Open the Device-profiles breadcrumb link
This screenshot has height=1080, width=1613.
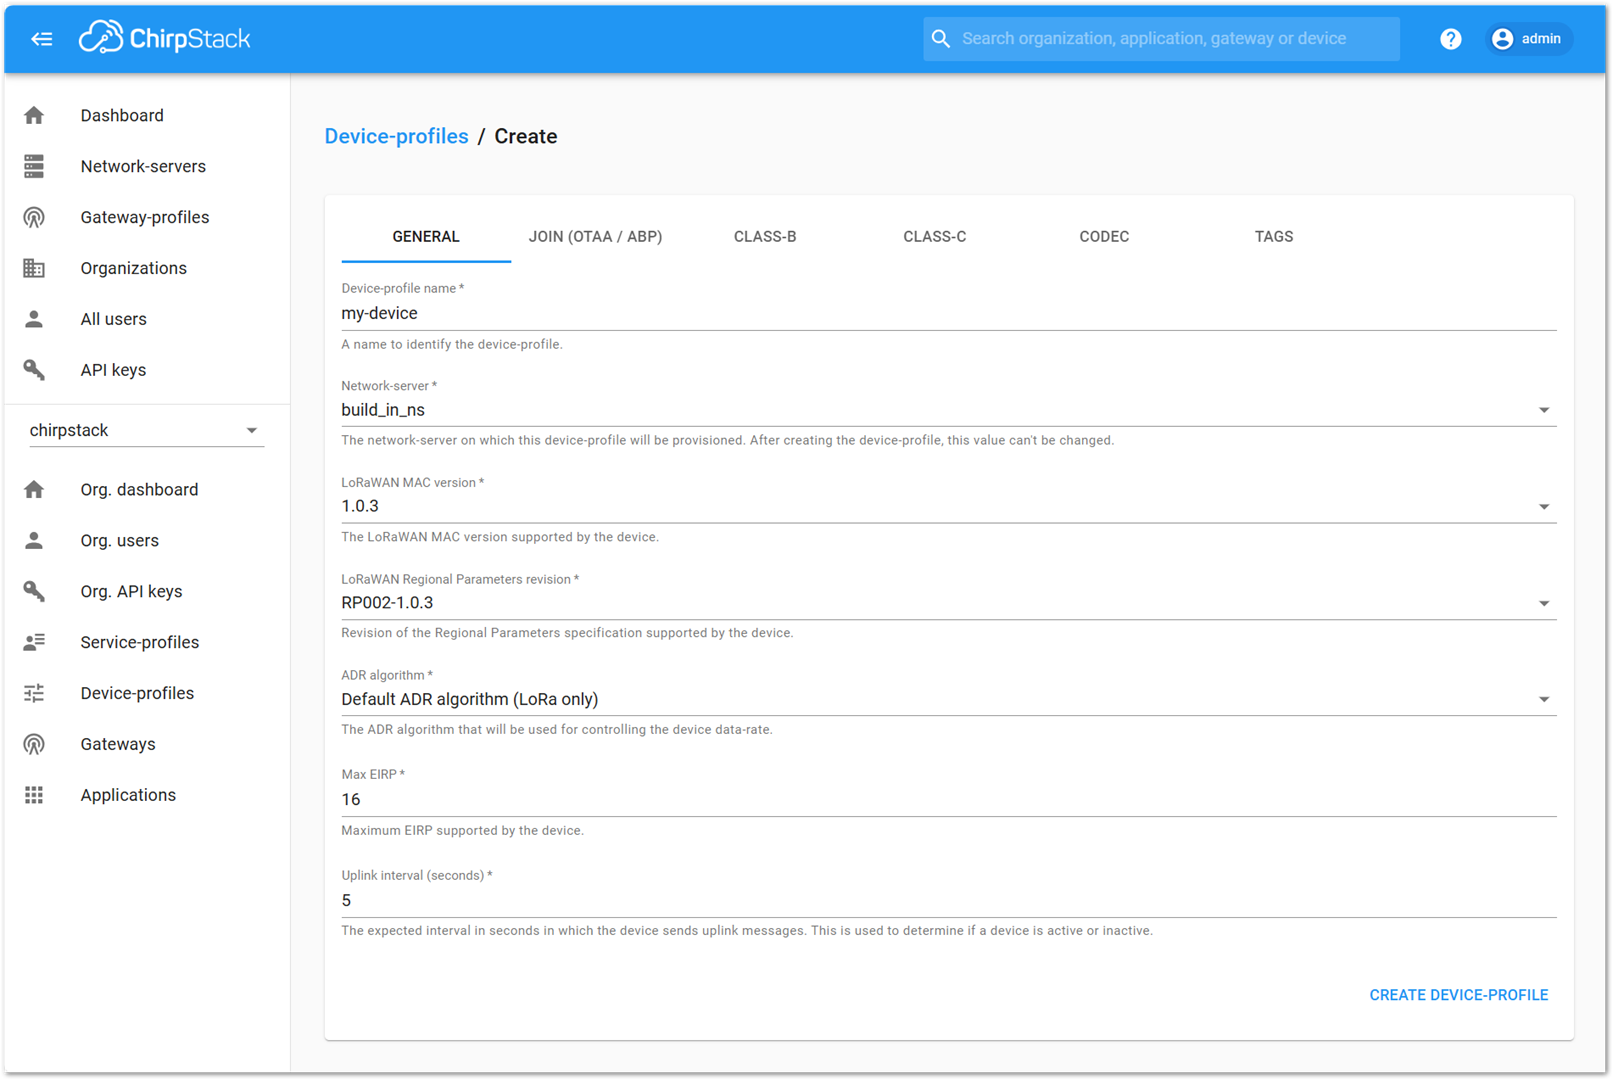[x=396, y=136]
